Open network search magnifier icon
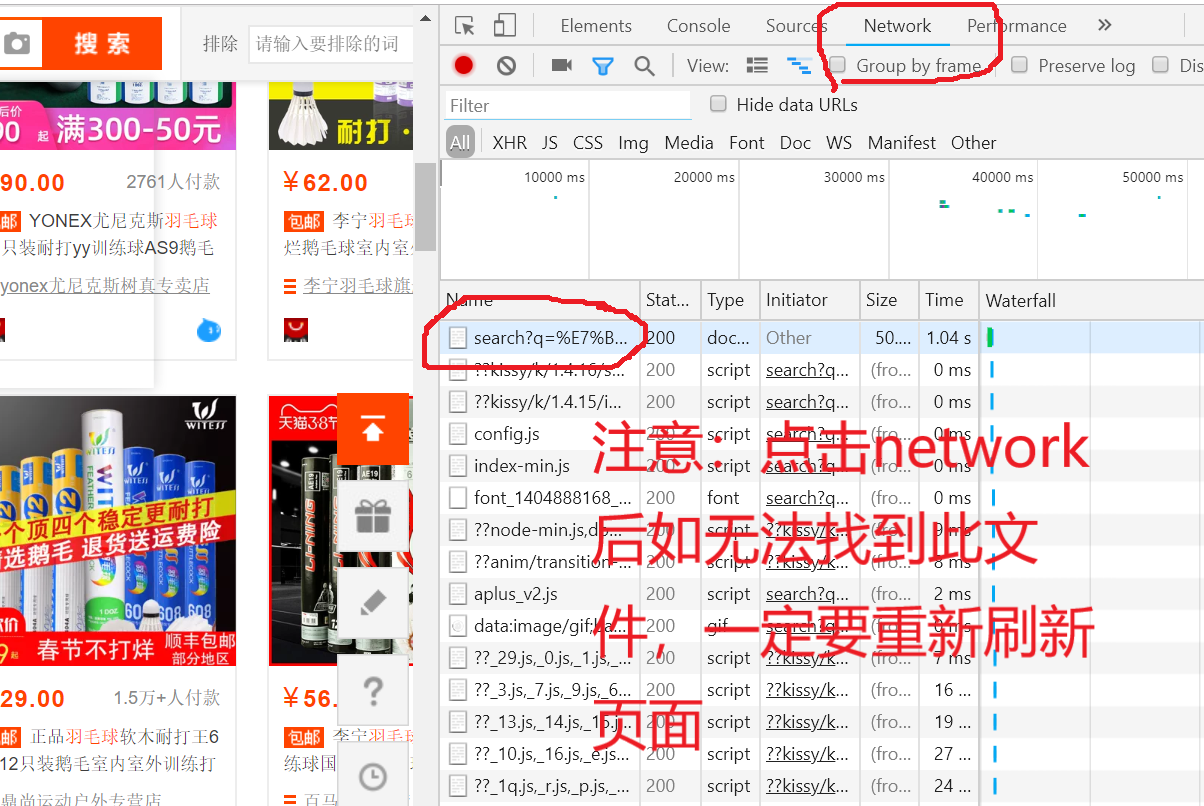The height and width of the screenshot is (806, 1204). 645,66
